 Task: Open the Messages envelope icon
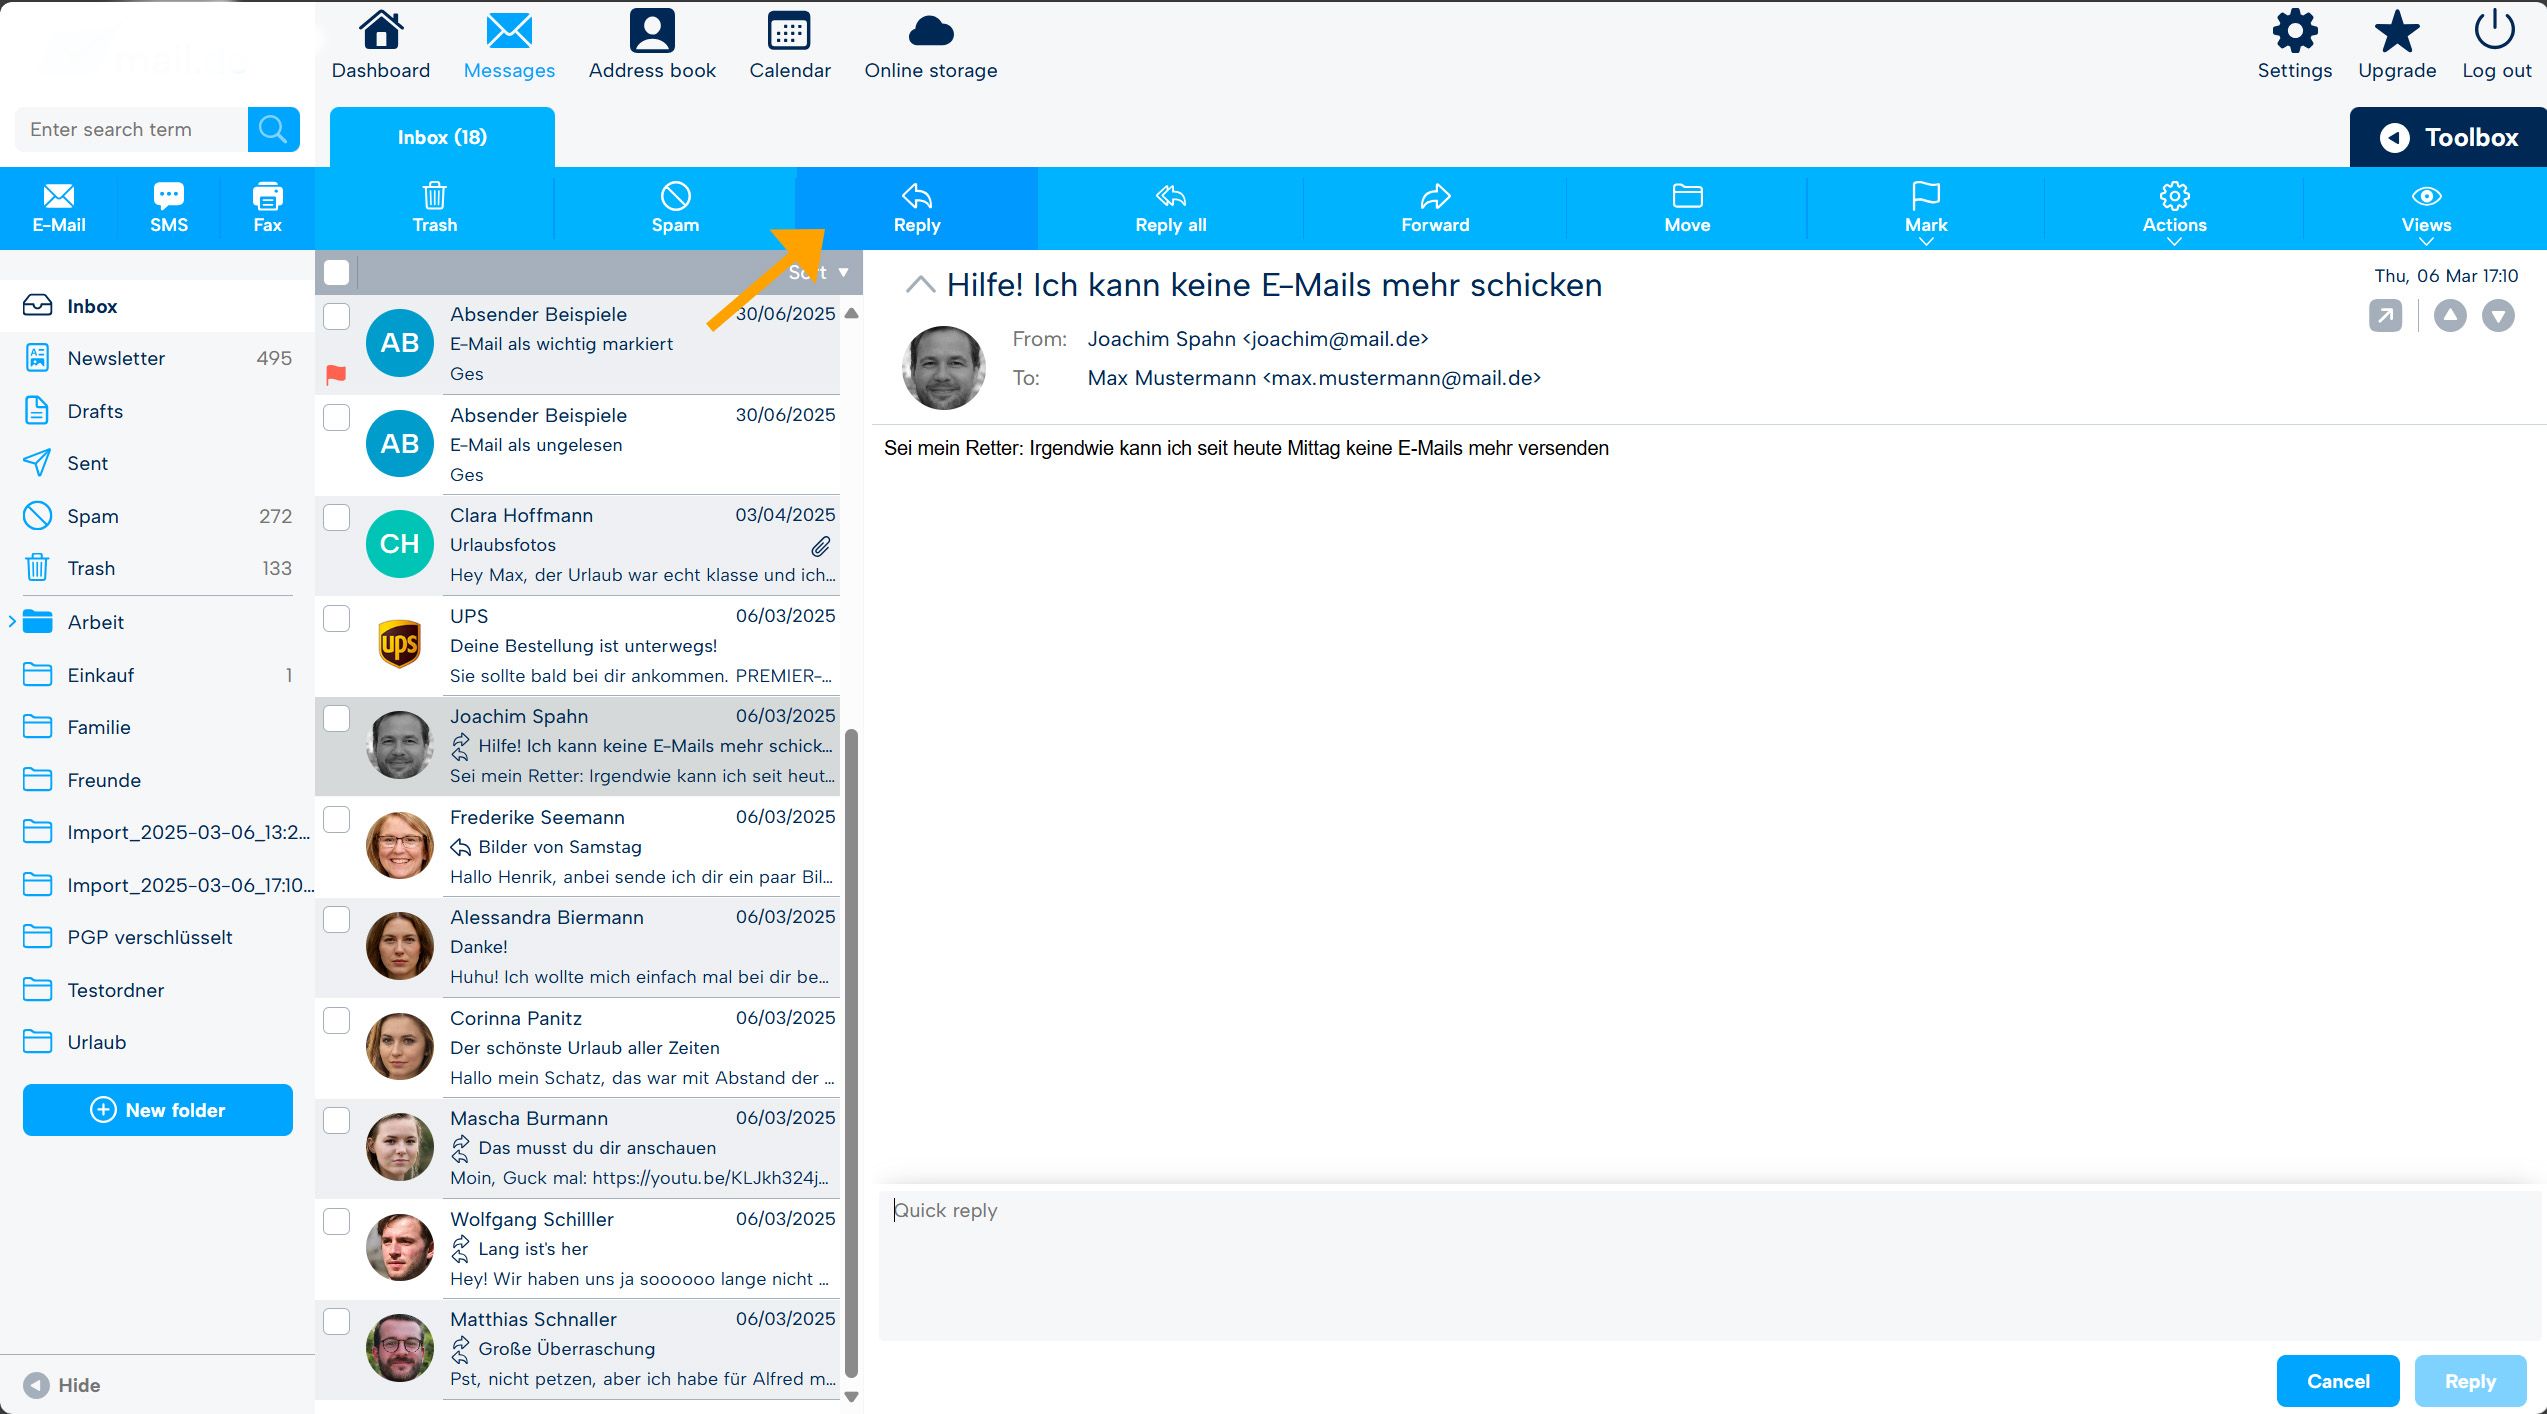[x=509, y=31]
